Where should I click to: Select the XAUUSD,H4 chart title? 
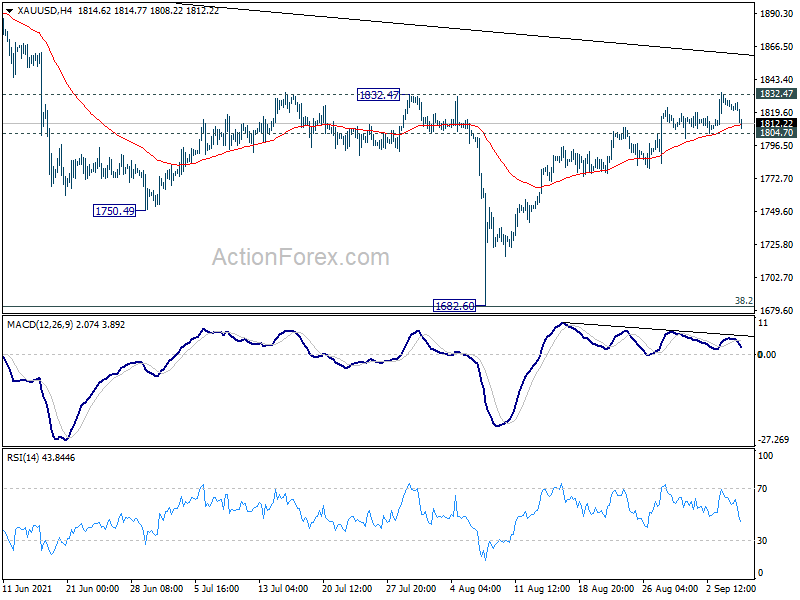coord(44,10)
